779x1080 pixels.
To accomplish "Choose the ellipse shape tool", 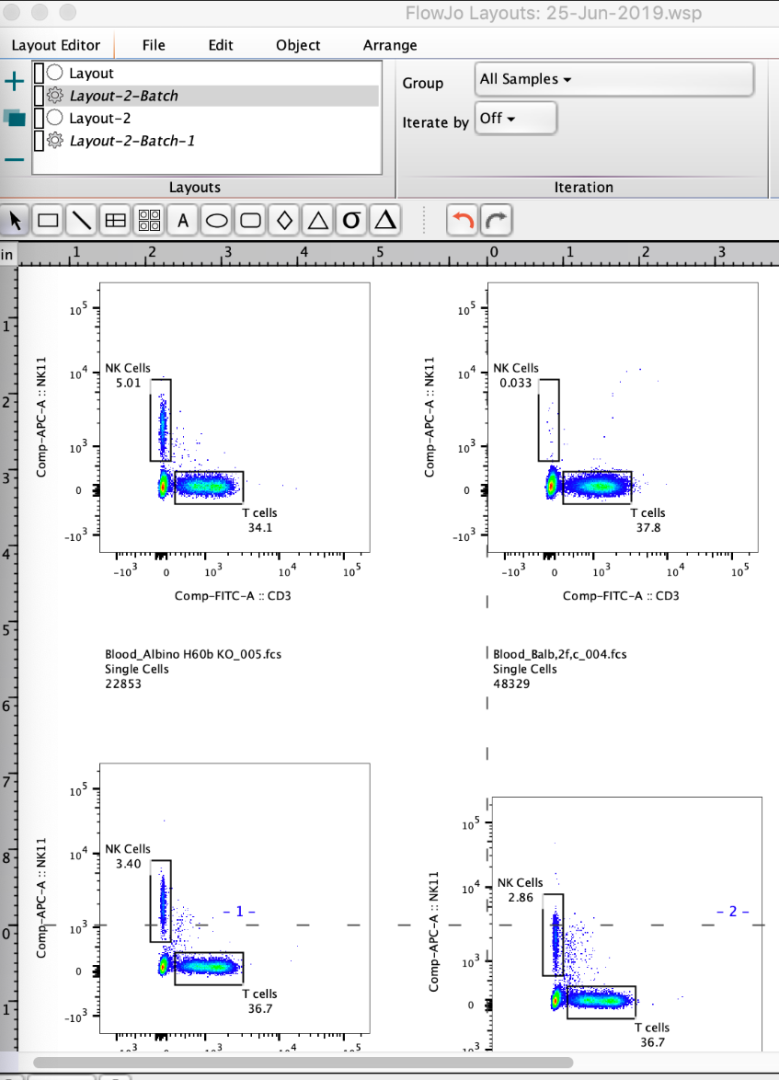I will [217, 220].
